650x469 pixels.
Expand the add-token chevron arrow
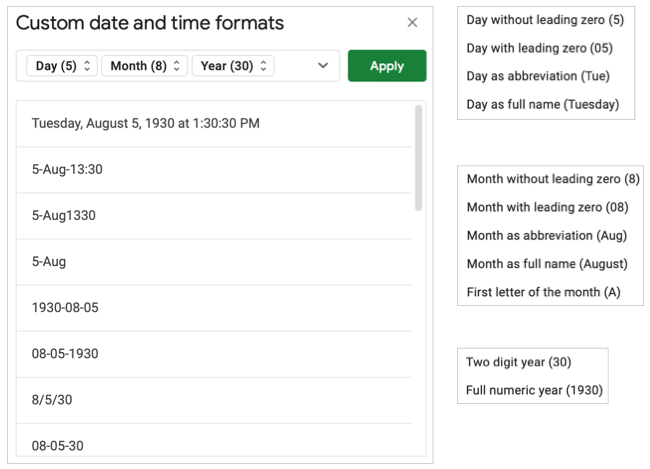(322, 66)
